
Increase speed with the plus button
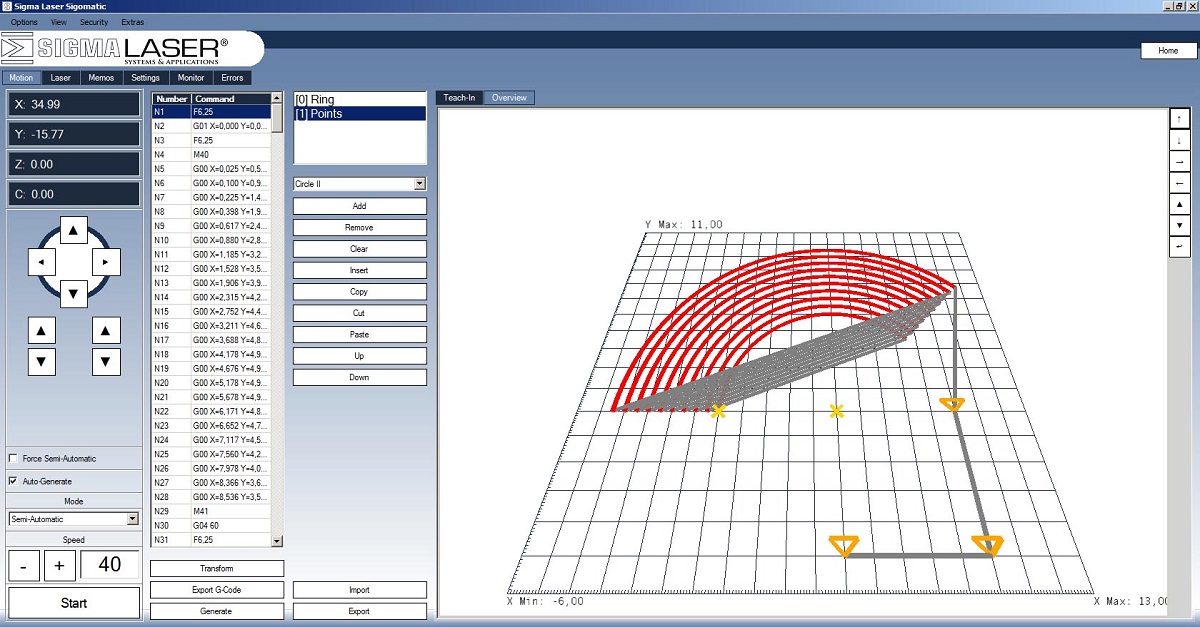coord(59,565)
